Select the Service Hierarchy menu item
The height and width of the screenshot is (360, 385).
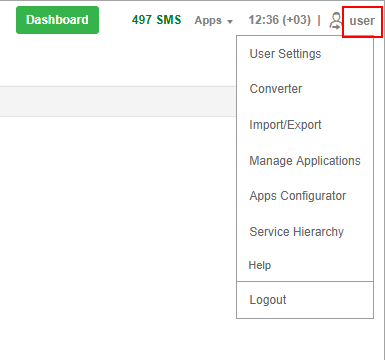296,232
